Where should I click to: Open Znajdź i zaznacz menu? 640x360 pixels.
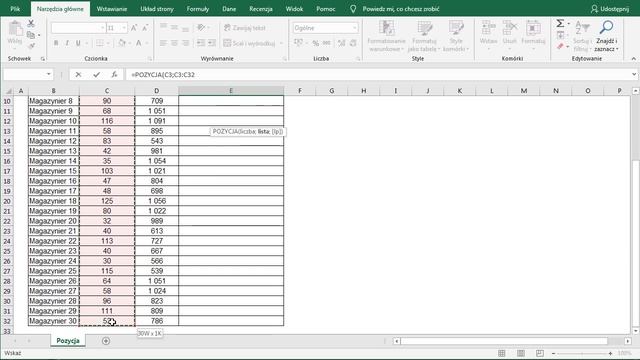click(606, 36)
